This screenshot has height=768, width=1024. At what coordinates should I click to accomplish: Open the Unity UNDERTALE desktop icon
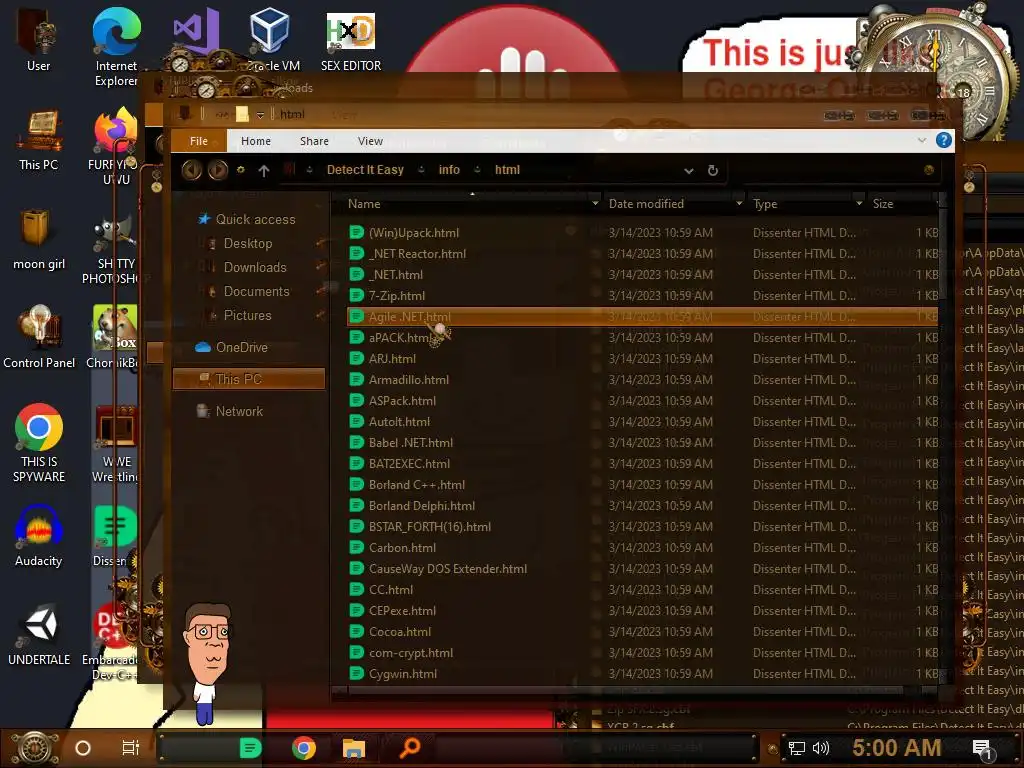click(39, 635)
